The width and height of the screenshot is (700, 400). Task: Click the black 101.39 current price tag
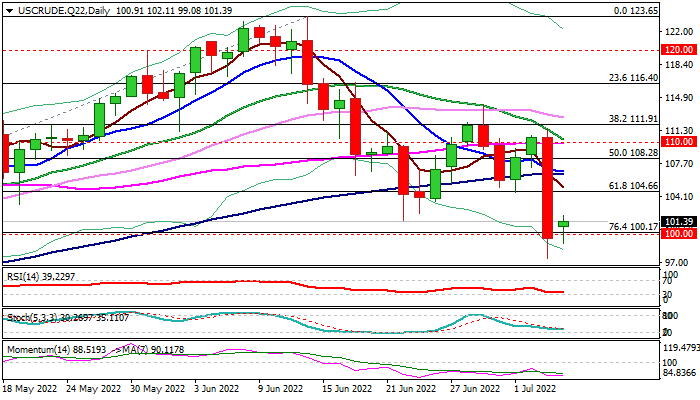(x=679, y=222)
